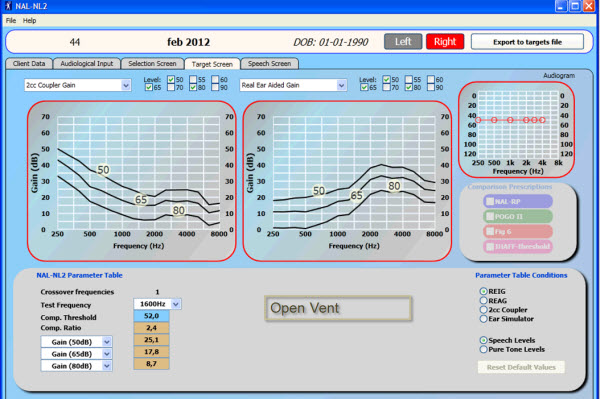Toggle level 55 checkbox for Real Ear graph
600x399 pixels.
click(409, 80)
